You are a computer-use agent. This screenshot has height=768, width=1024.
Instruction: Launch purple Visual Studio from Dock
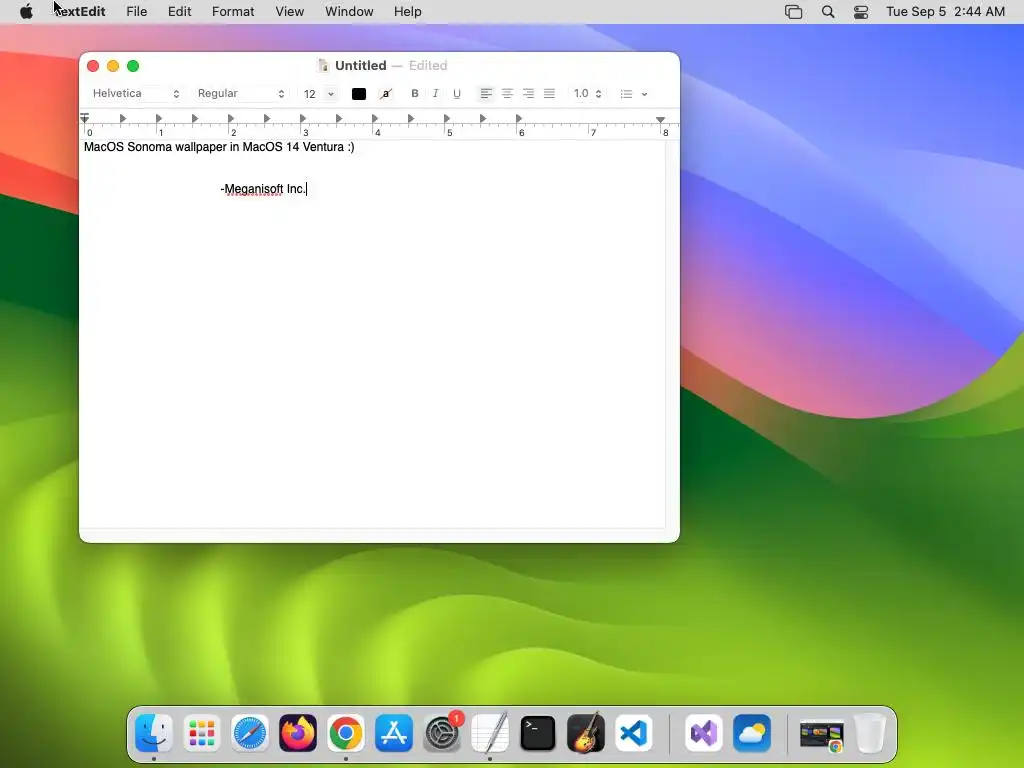pyautogui.click(x=703, y=733)
